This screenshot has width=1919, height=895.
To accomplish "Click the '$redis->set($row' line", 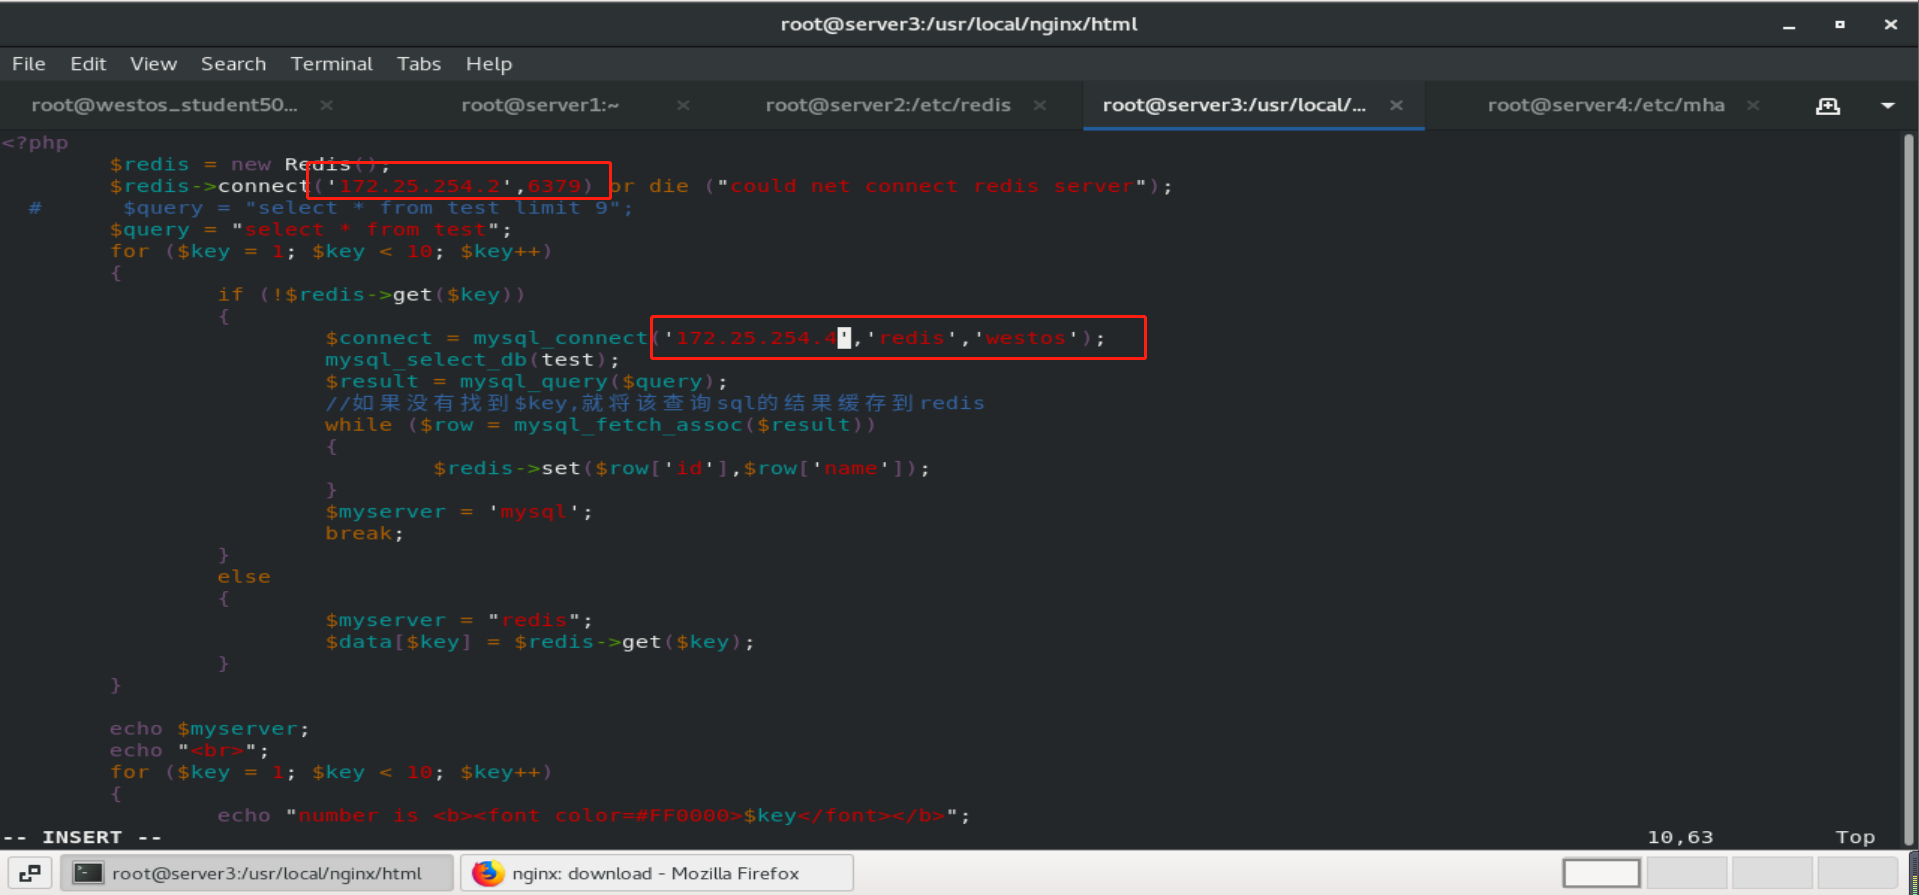I will (682, 468).
